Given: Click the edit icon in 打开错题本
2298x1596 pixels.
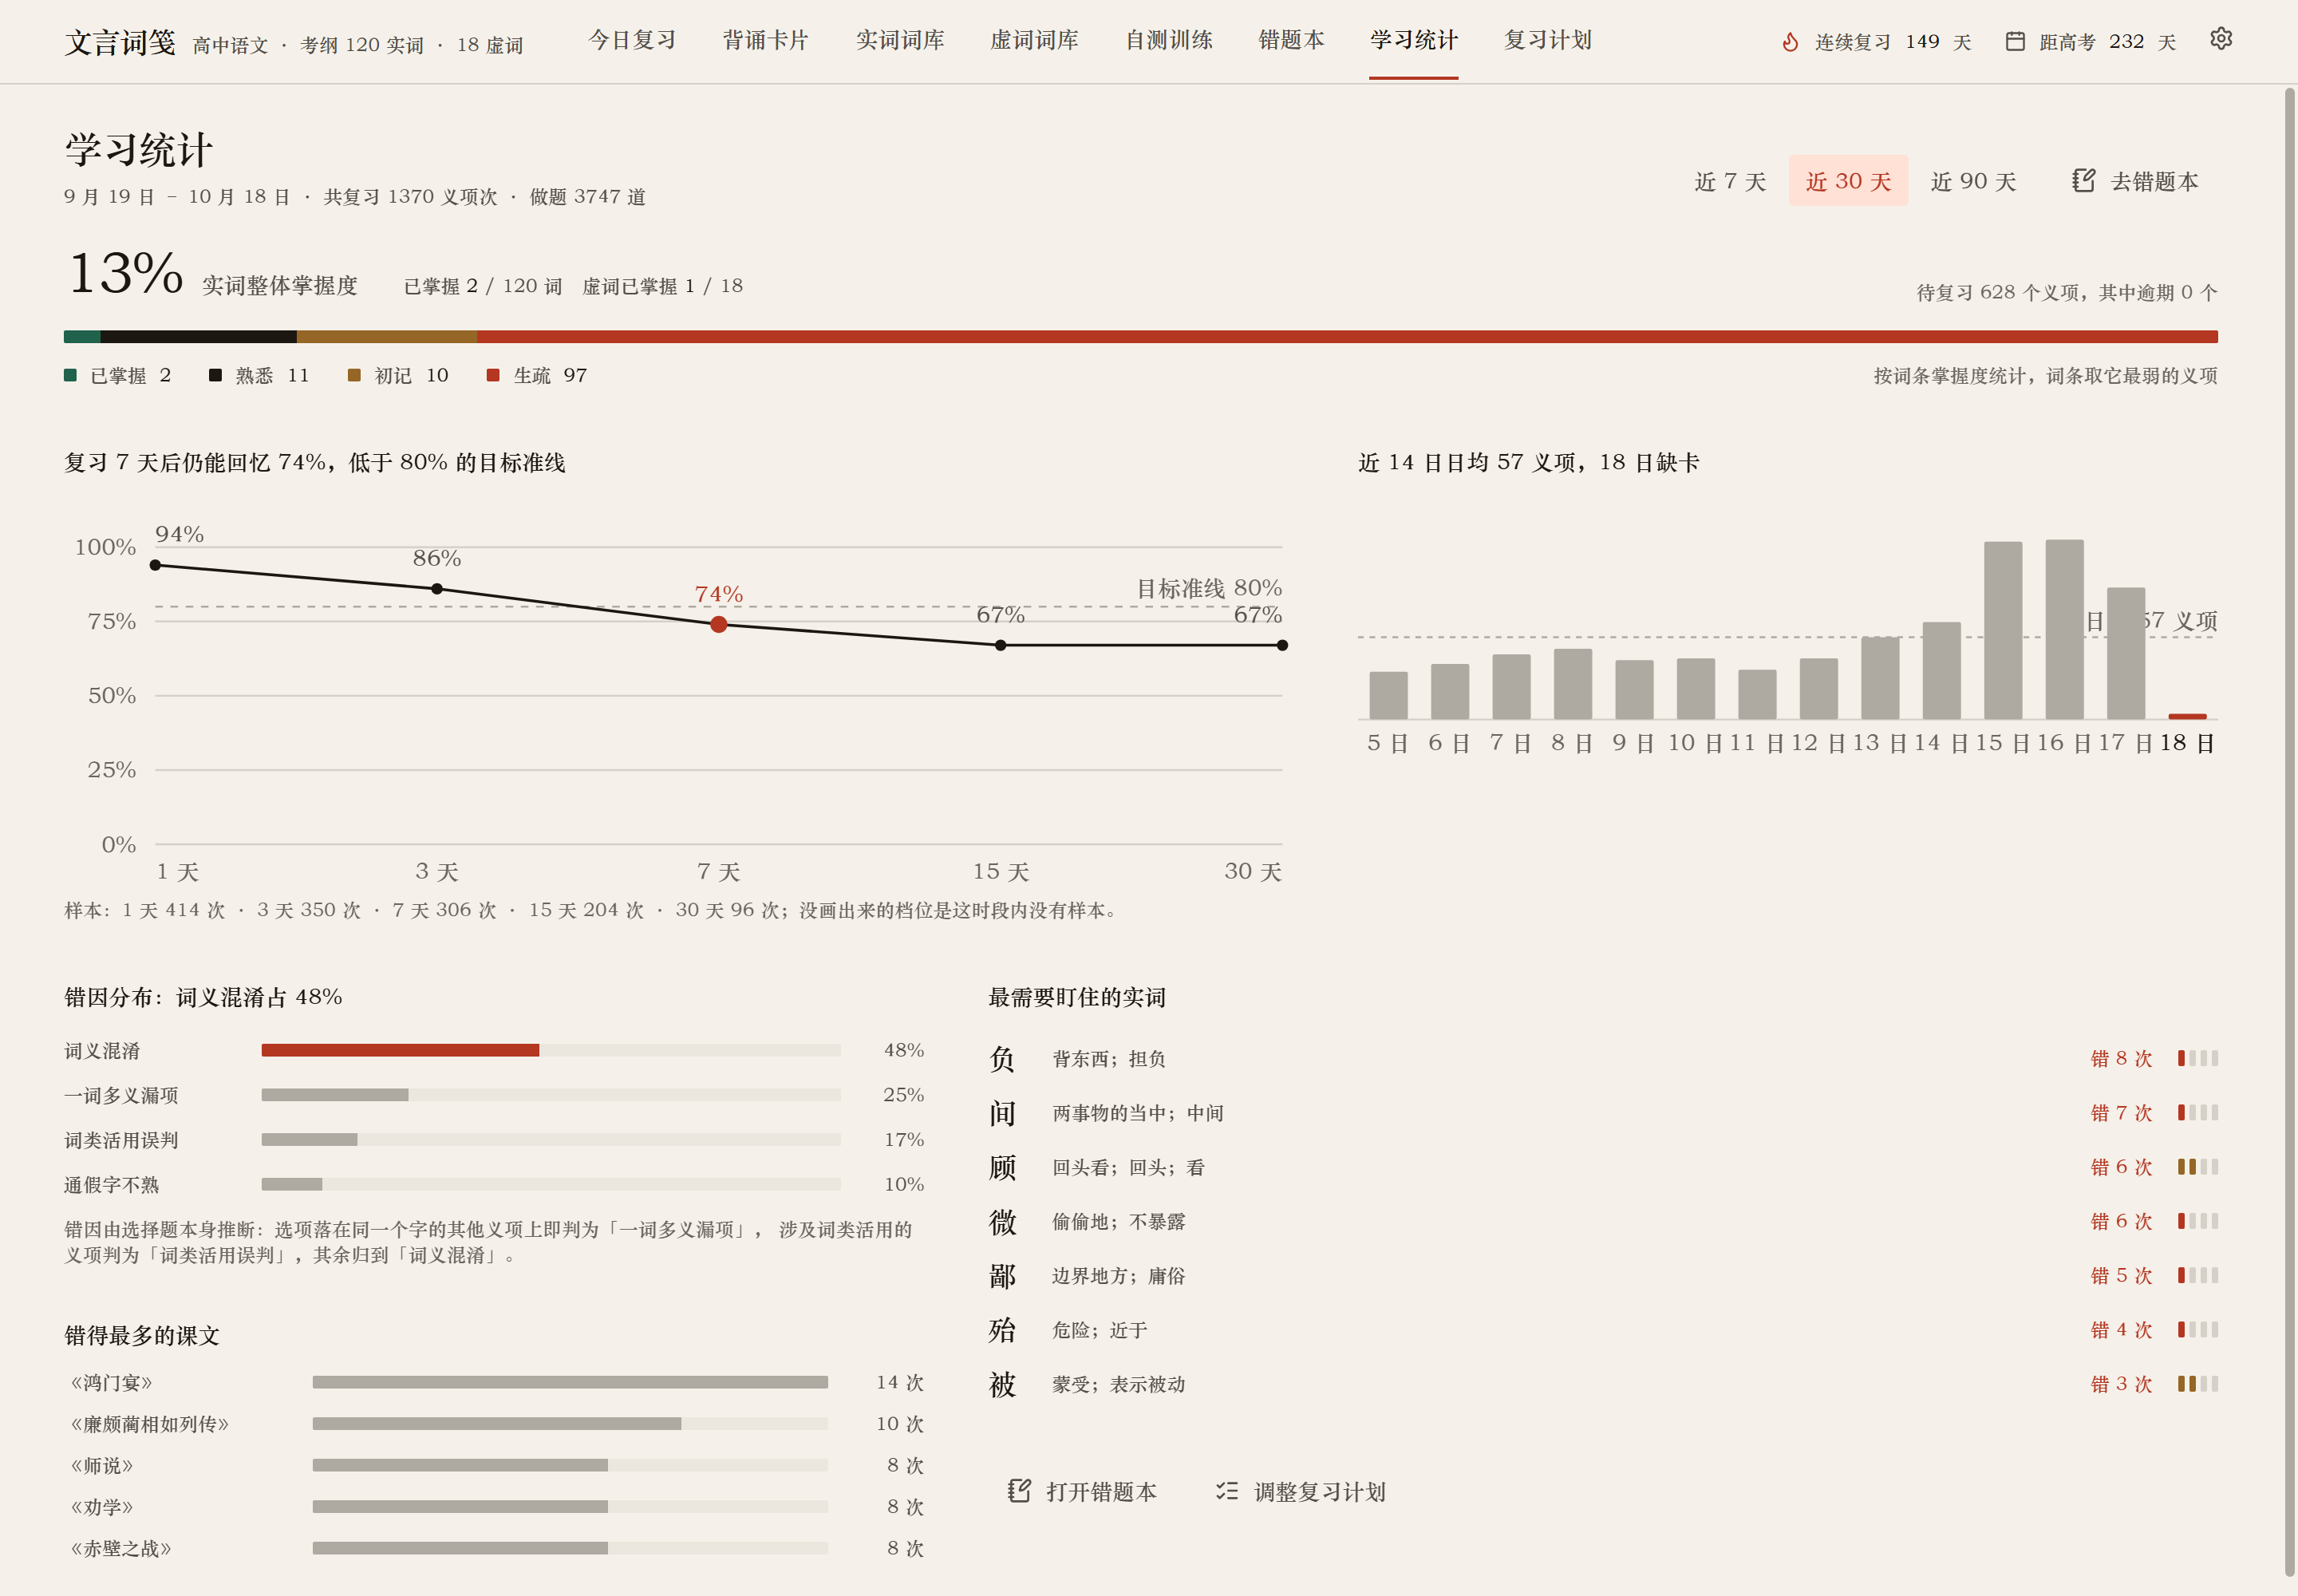Looking at the screenshot, I should [1019, 1491].
